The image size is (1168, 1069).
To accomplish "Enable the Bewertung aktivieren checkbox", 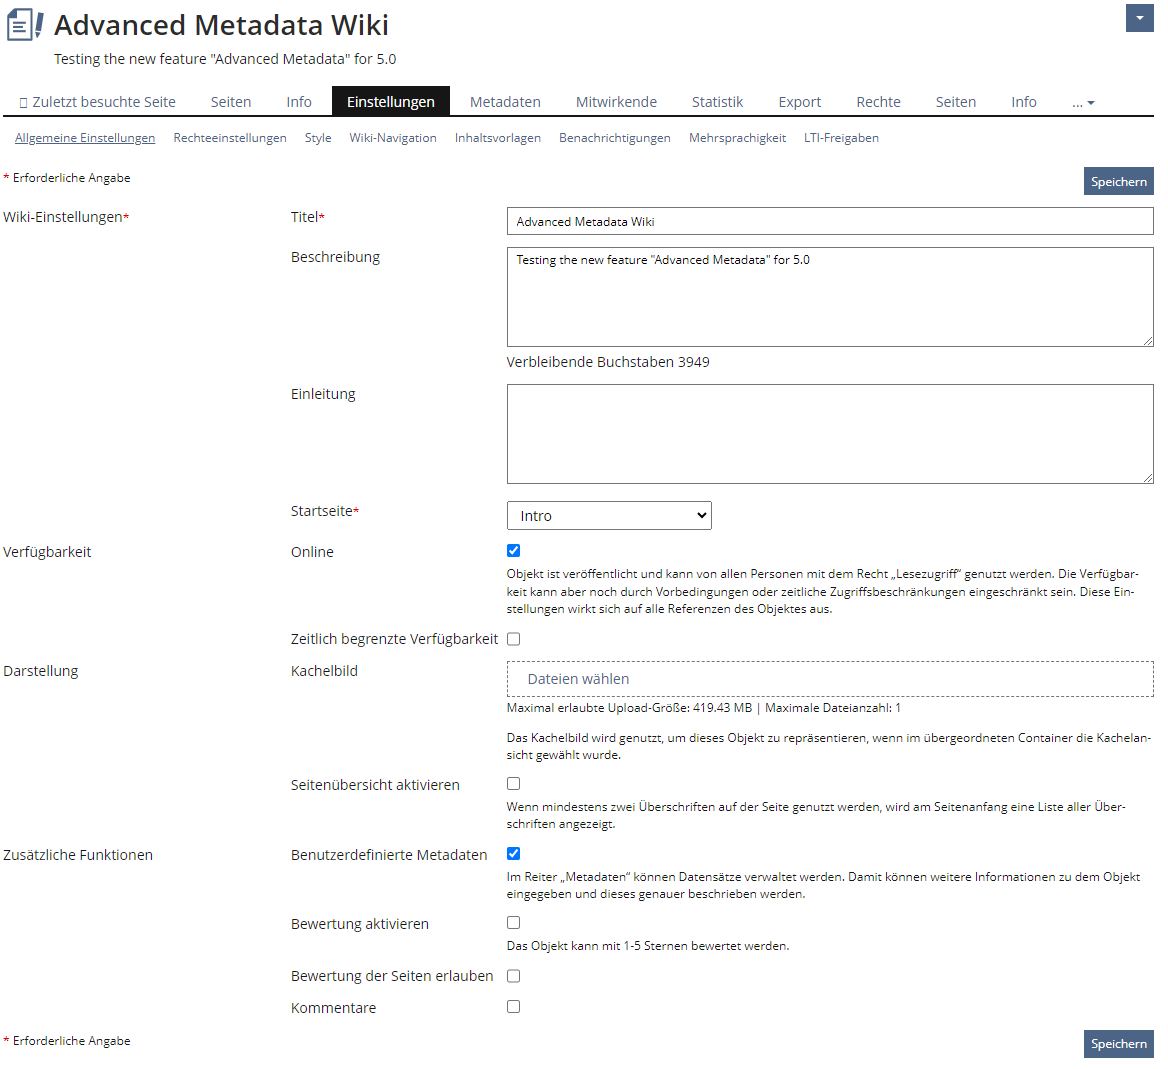I will (514, 923).
